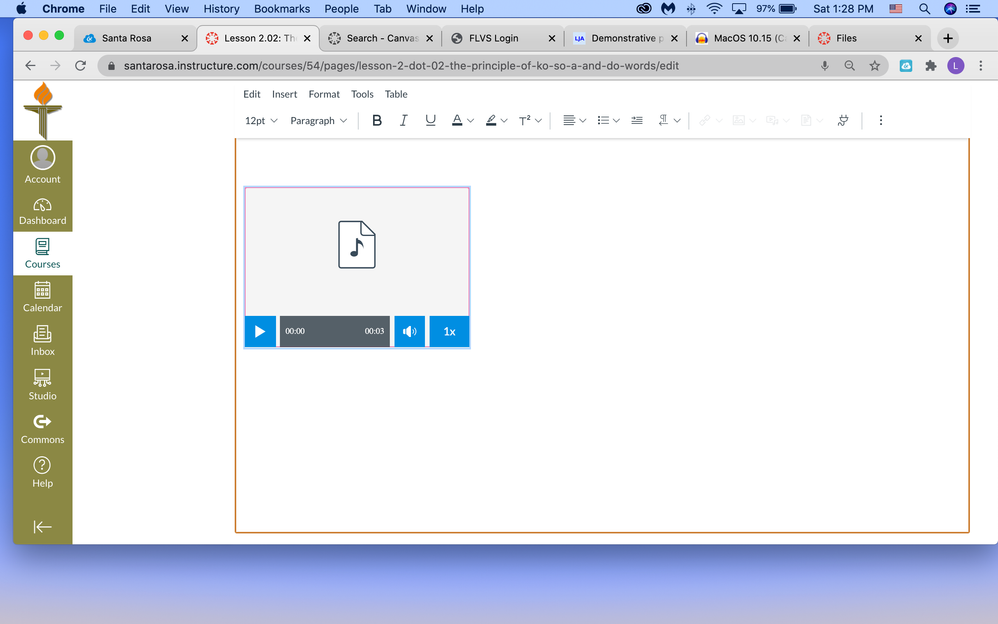
Task: Toggle underline formatting in editor toolbar
Action: click(x=430, y=120)
